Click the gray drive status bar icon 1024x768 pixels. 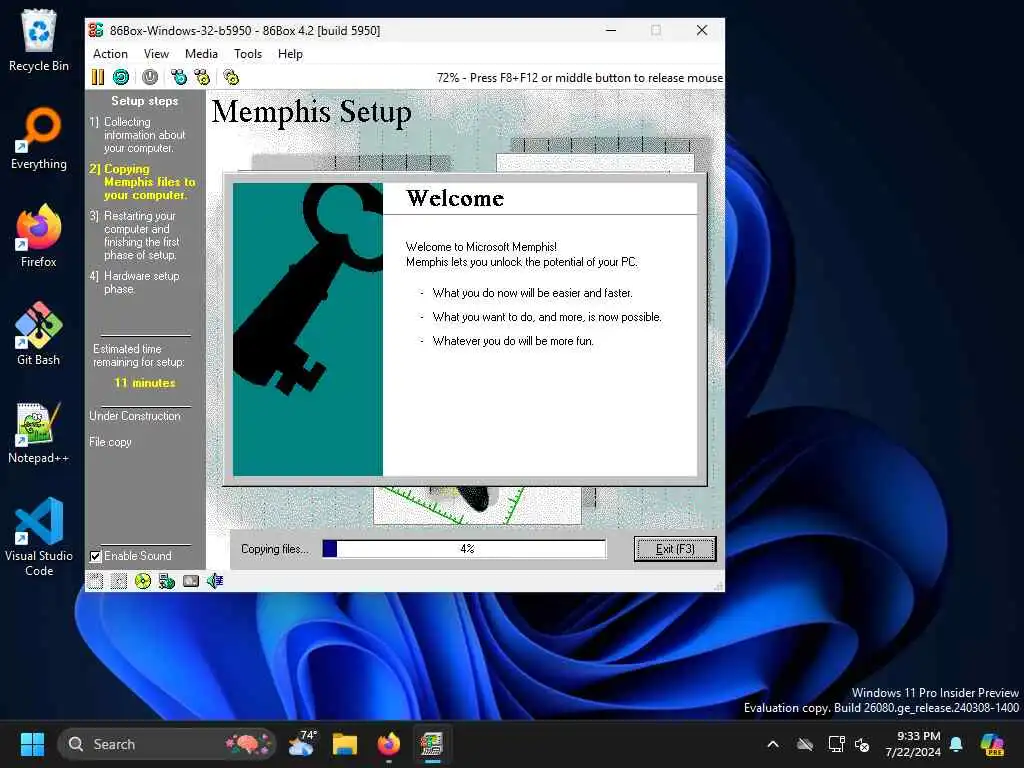pos(191,581)
